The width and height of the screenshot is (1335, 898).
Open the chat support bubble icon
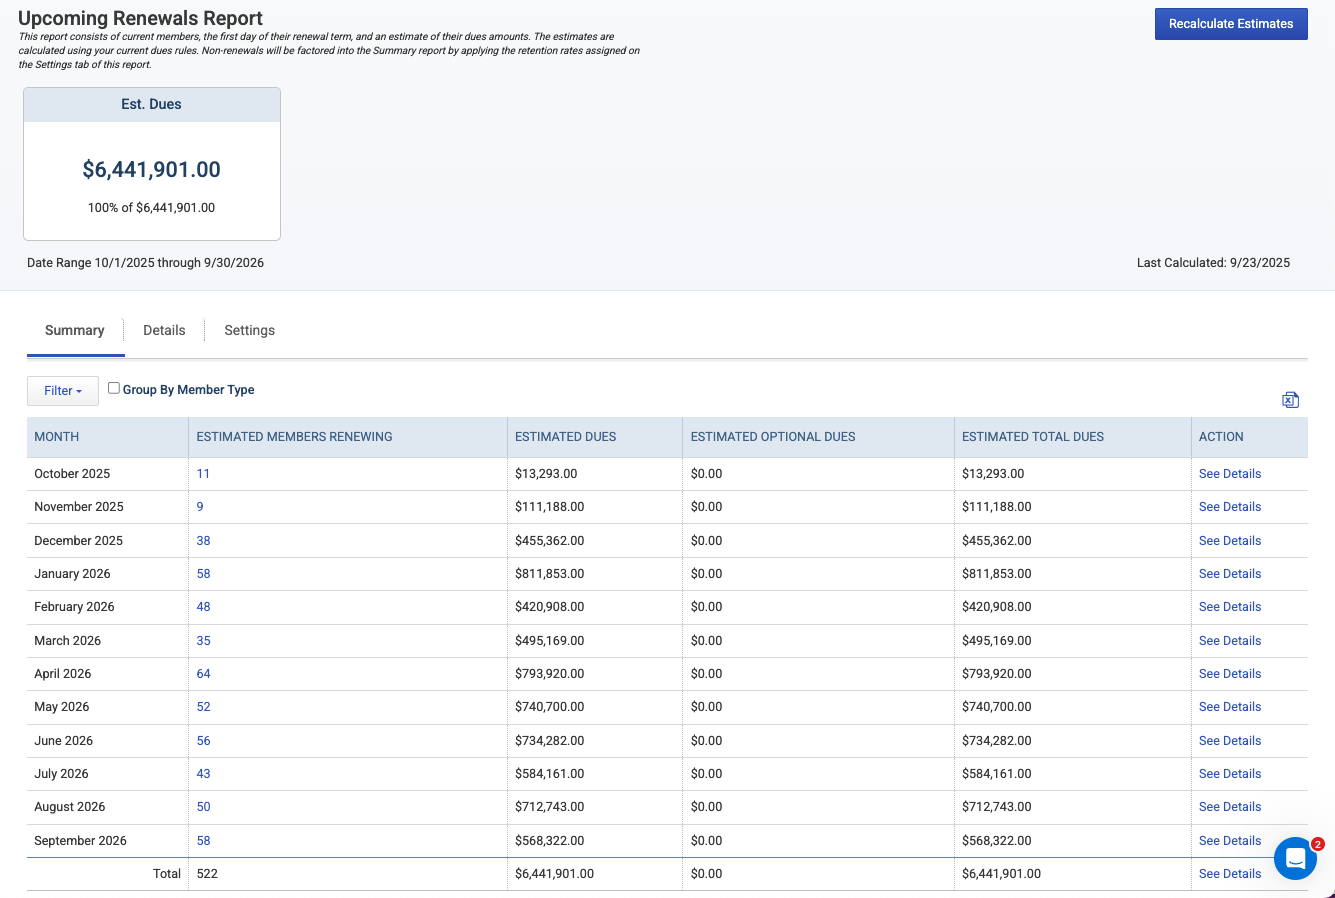point(1295,858)
